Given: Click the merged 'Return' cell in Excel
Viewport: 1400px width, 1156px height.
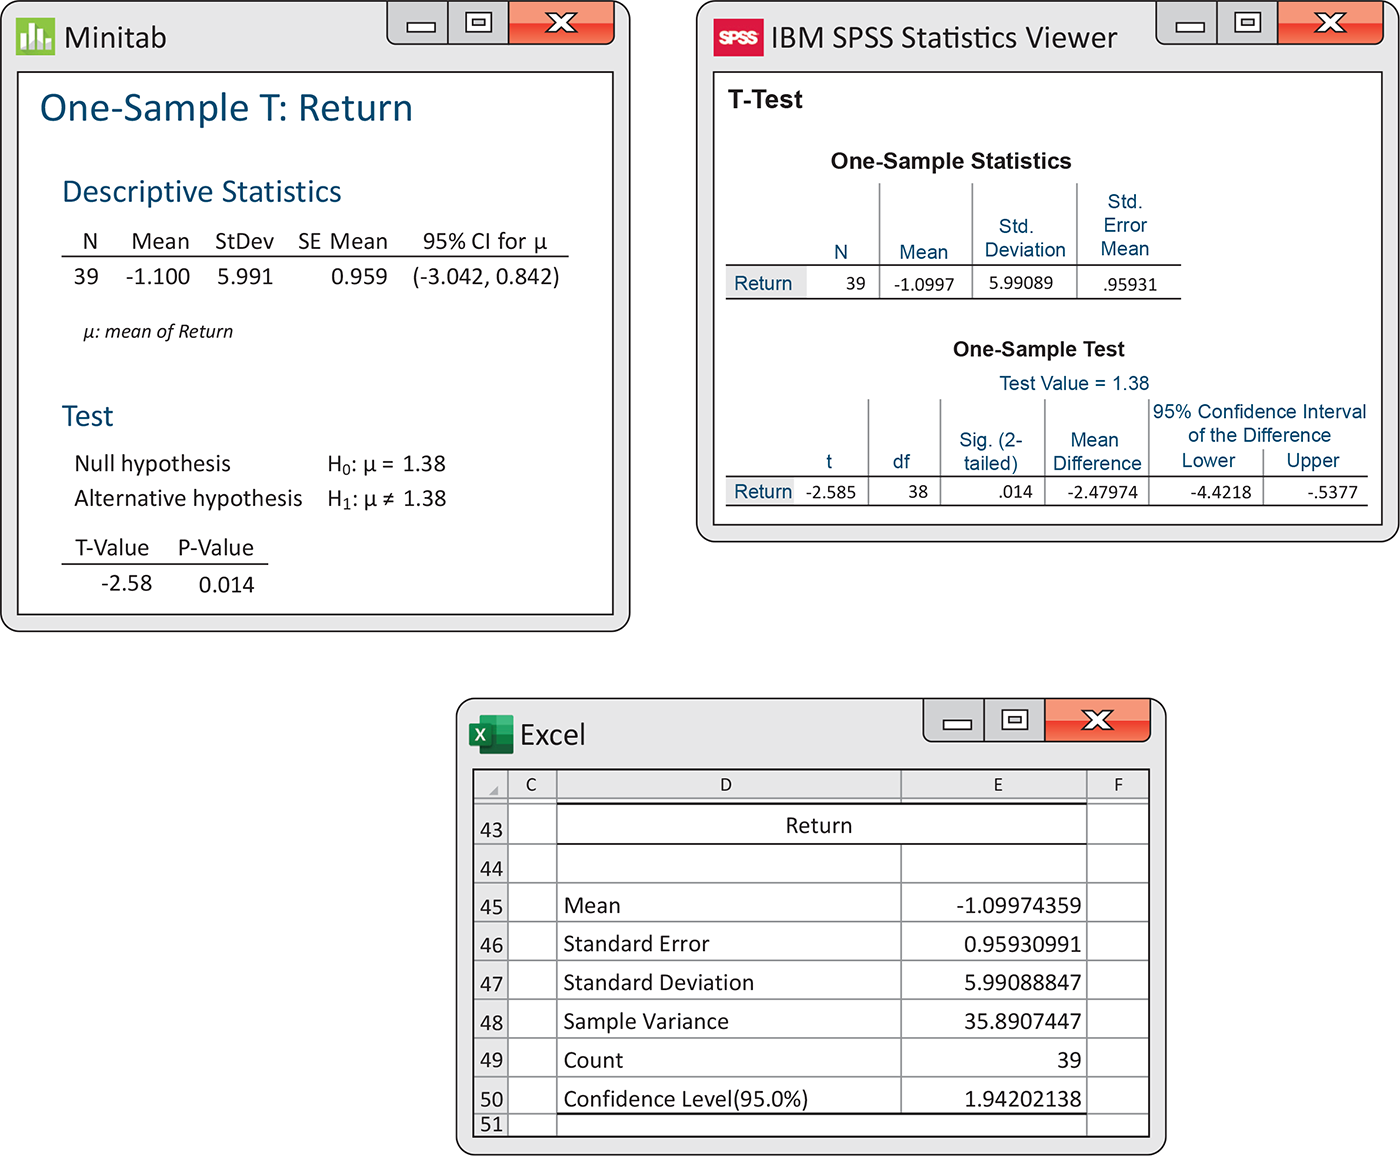Looking at the screenshot, I should (821, 825).
